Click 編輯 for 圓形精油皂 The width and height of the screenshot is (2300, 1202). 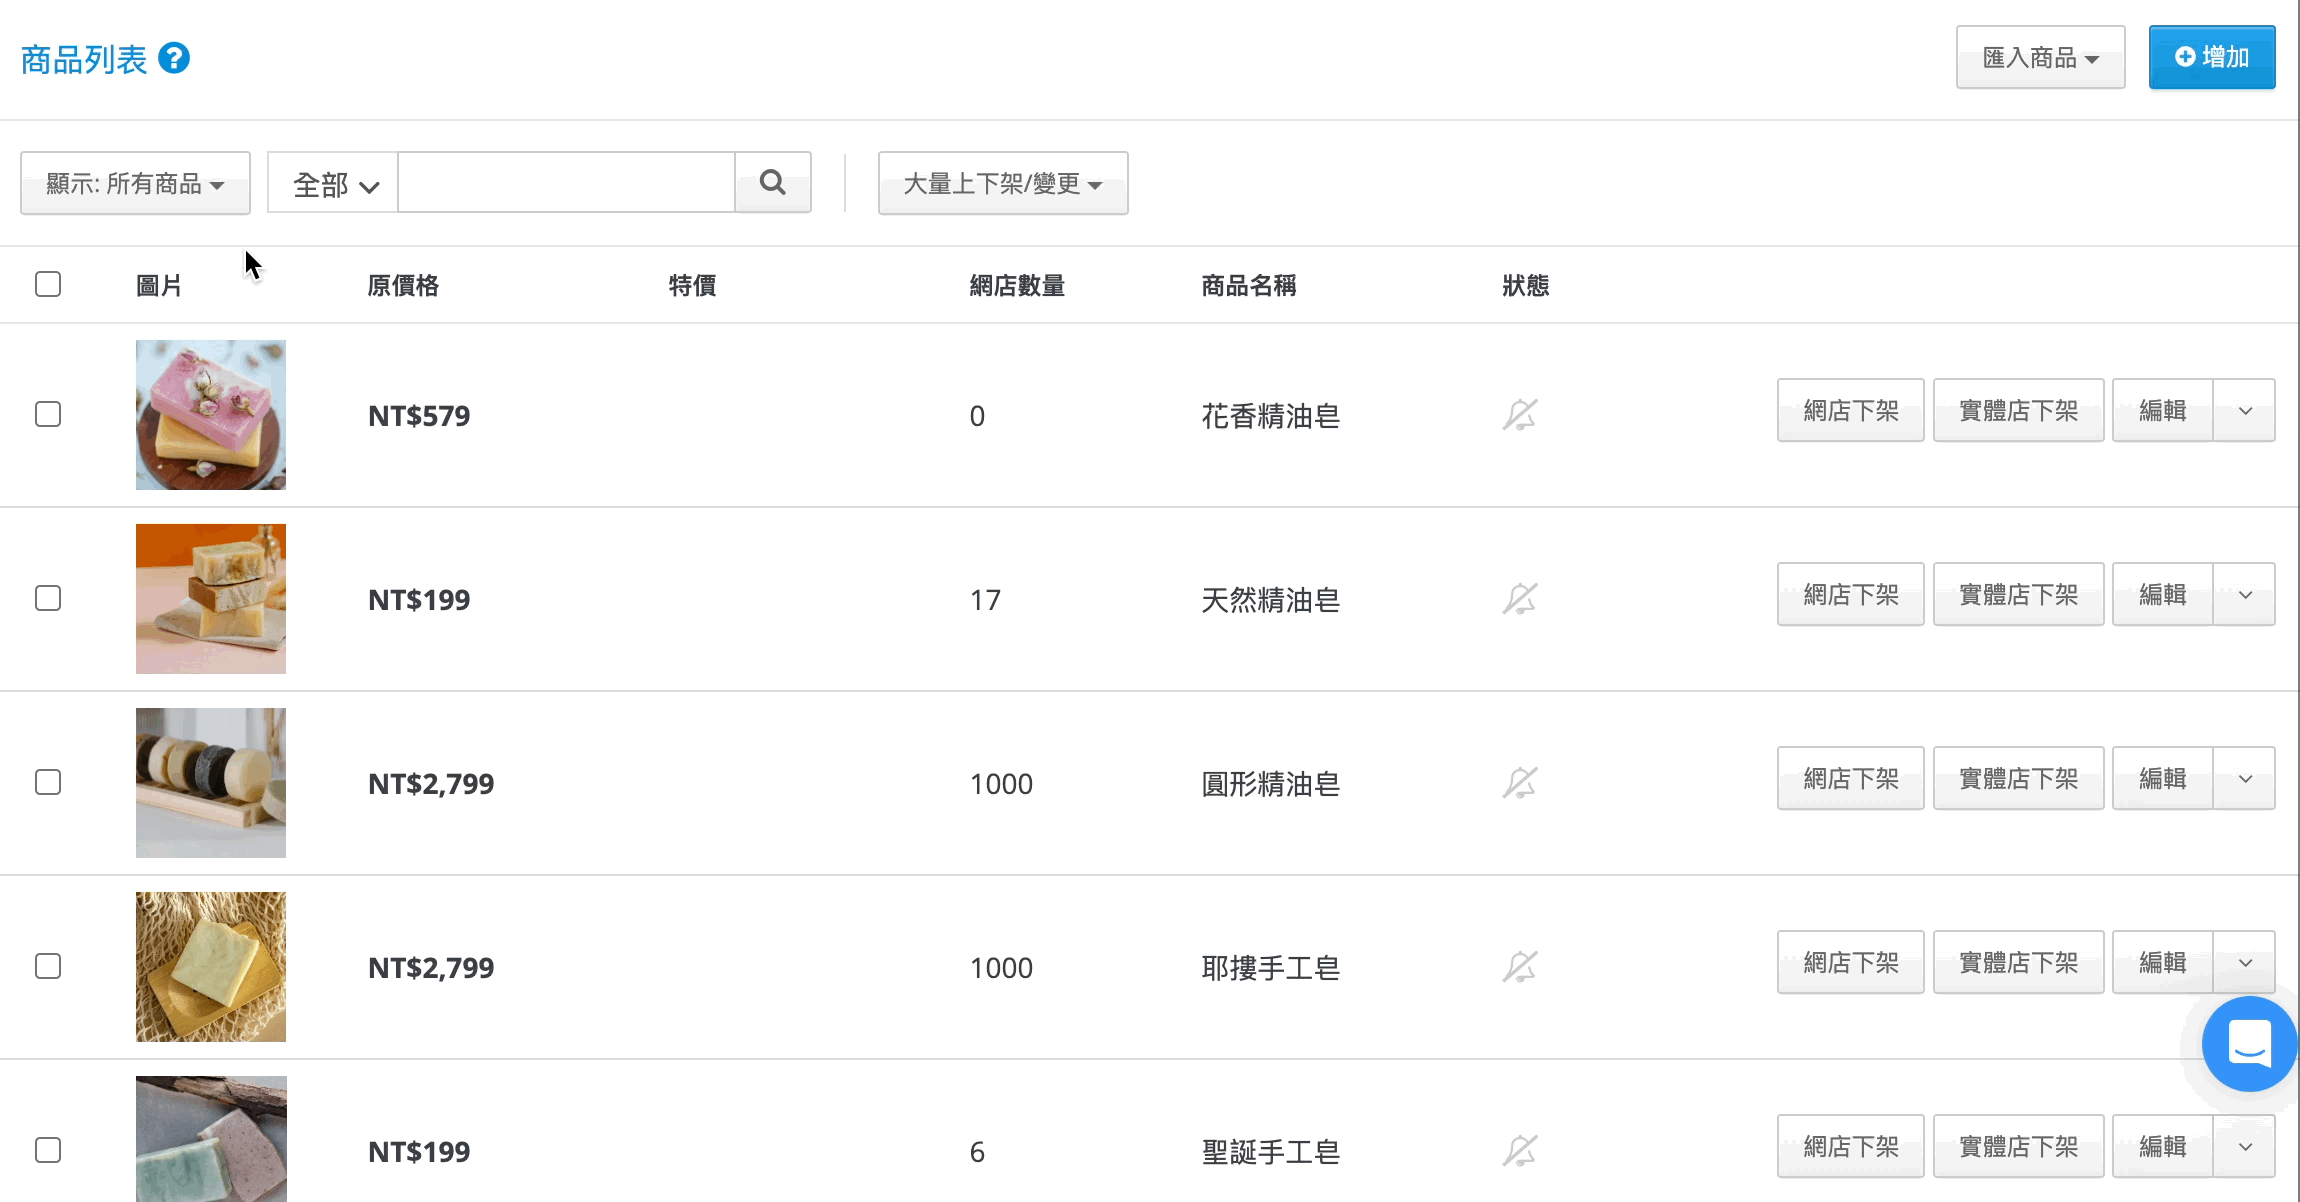click(x=2163, y=778)
